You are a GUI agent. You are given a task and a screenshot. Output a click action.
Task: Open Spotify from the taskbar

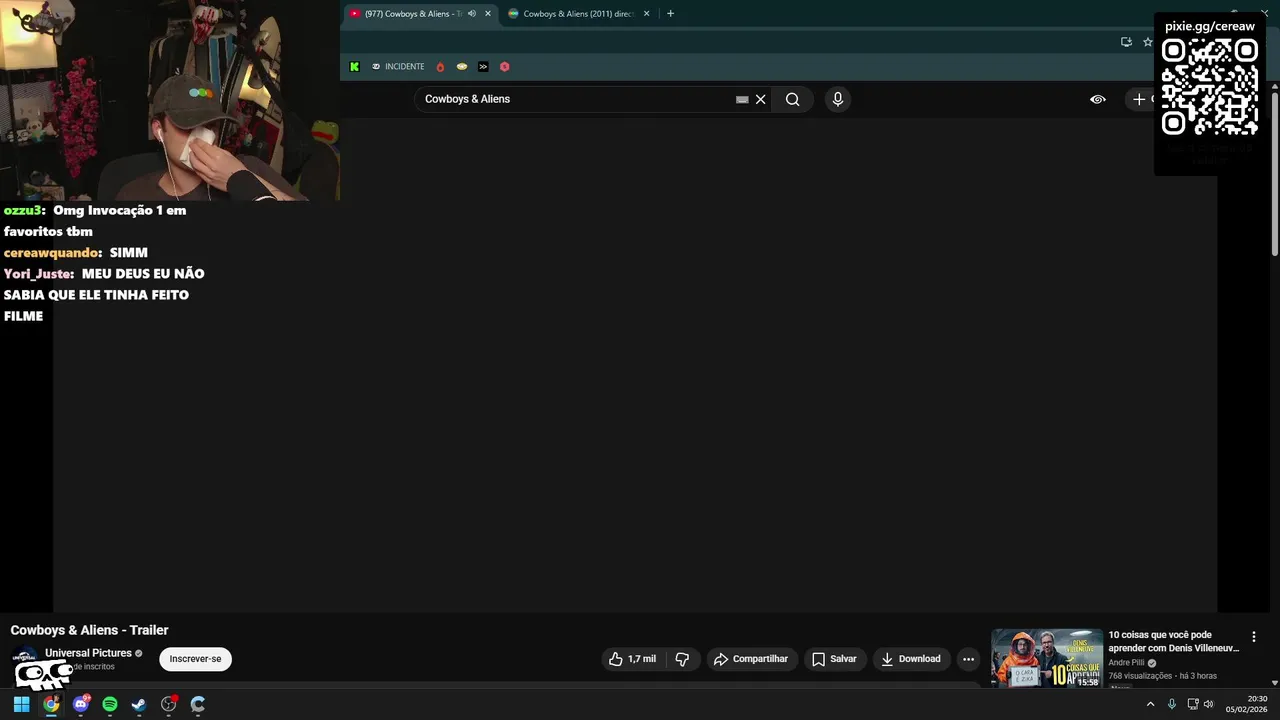(x=110, y=704)
